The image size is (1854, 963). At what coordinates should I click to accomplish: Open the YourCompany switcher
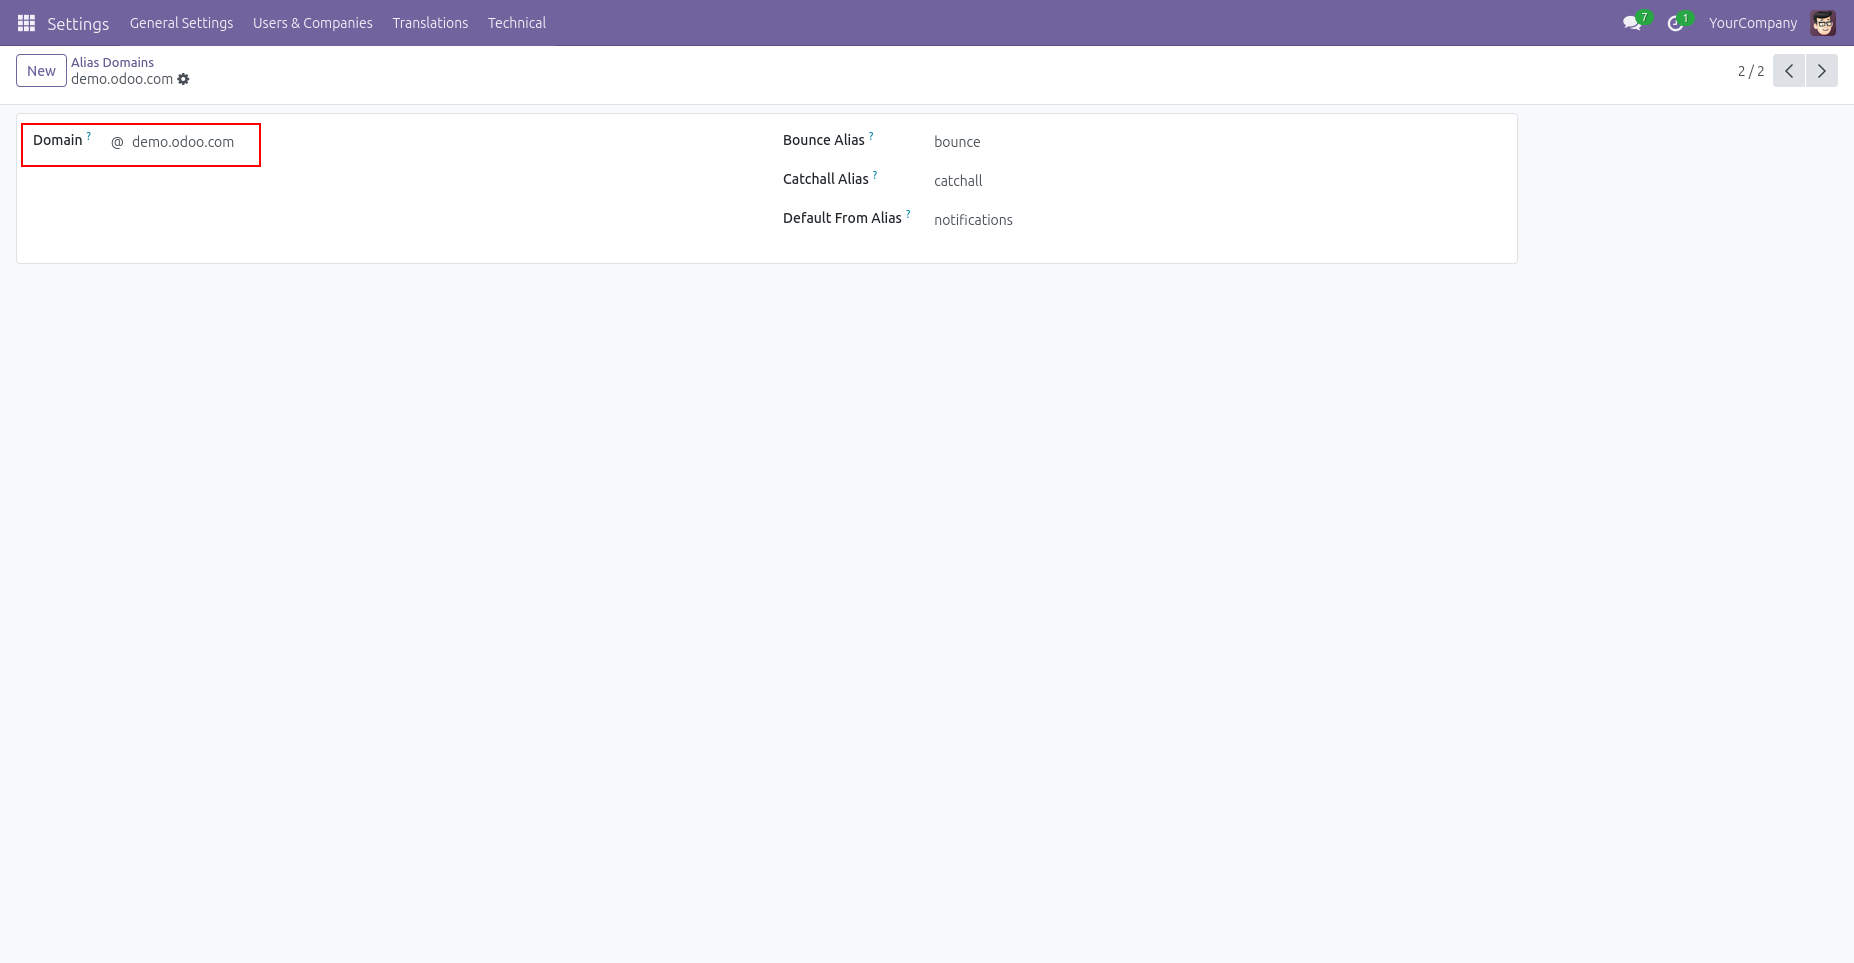tap(1752, 23)
